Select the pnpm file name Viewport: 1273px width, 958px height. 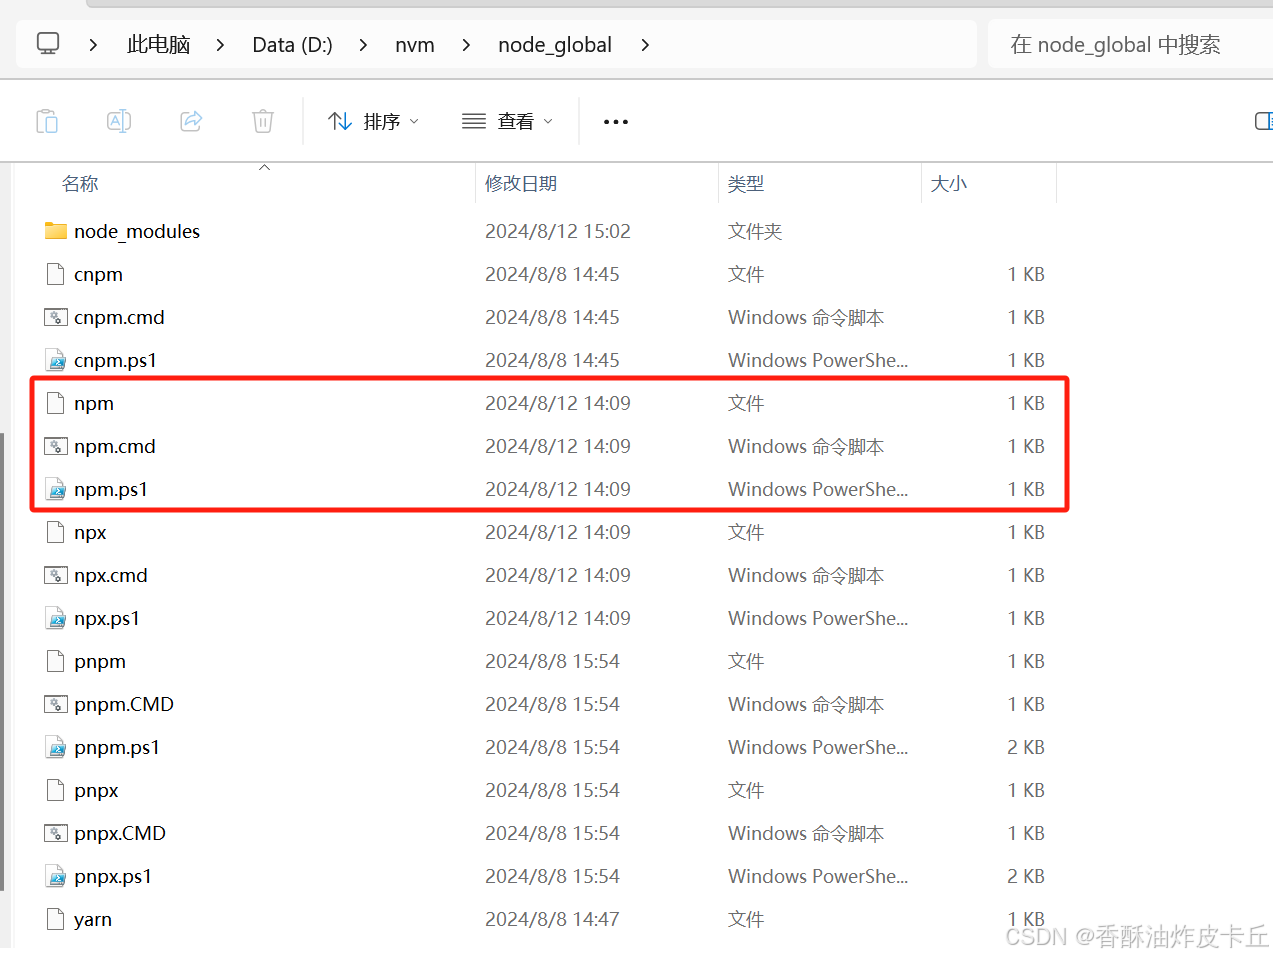click(x=100, y=661)
